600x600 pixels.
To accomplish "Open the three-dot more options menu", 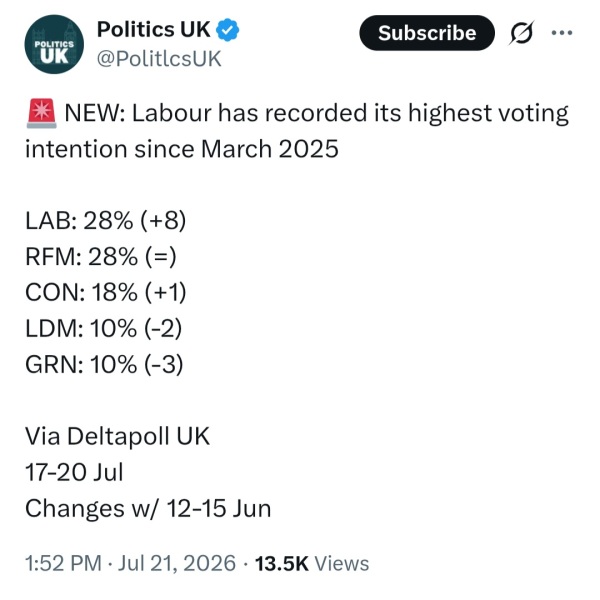I will pos(562,33).
